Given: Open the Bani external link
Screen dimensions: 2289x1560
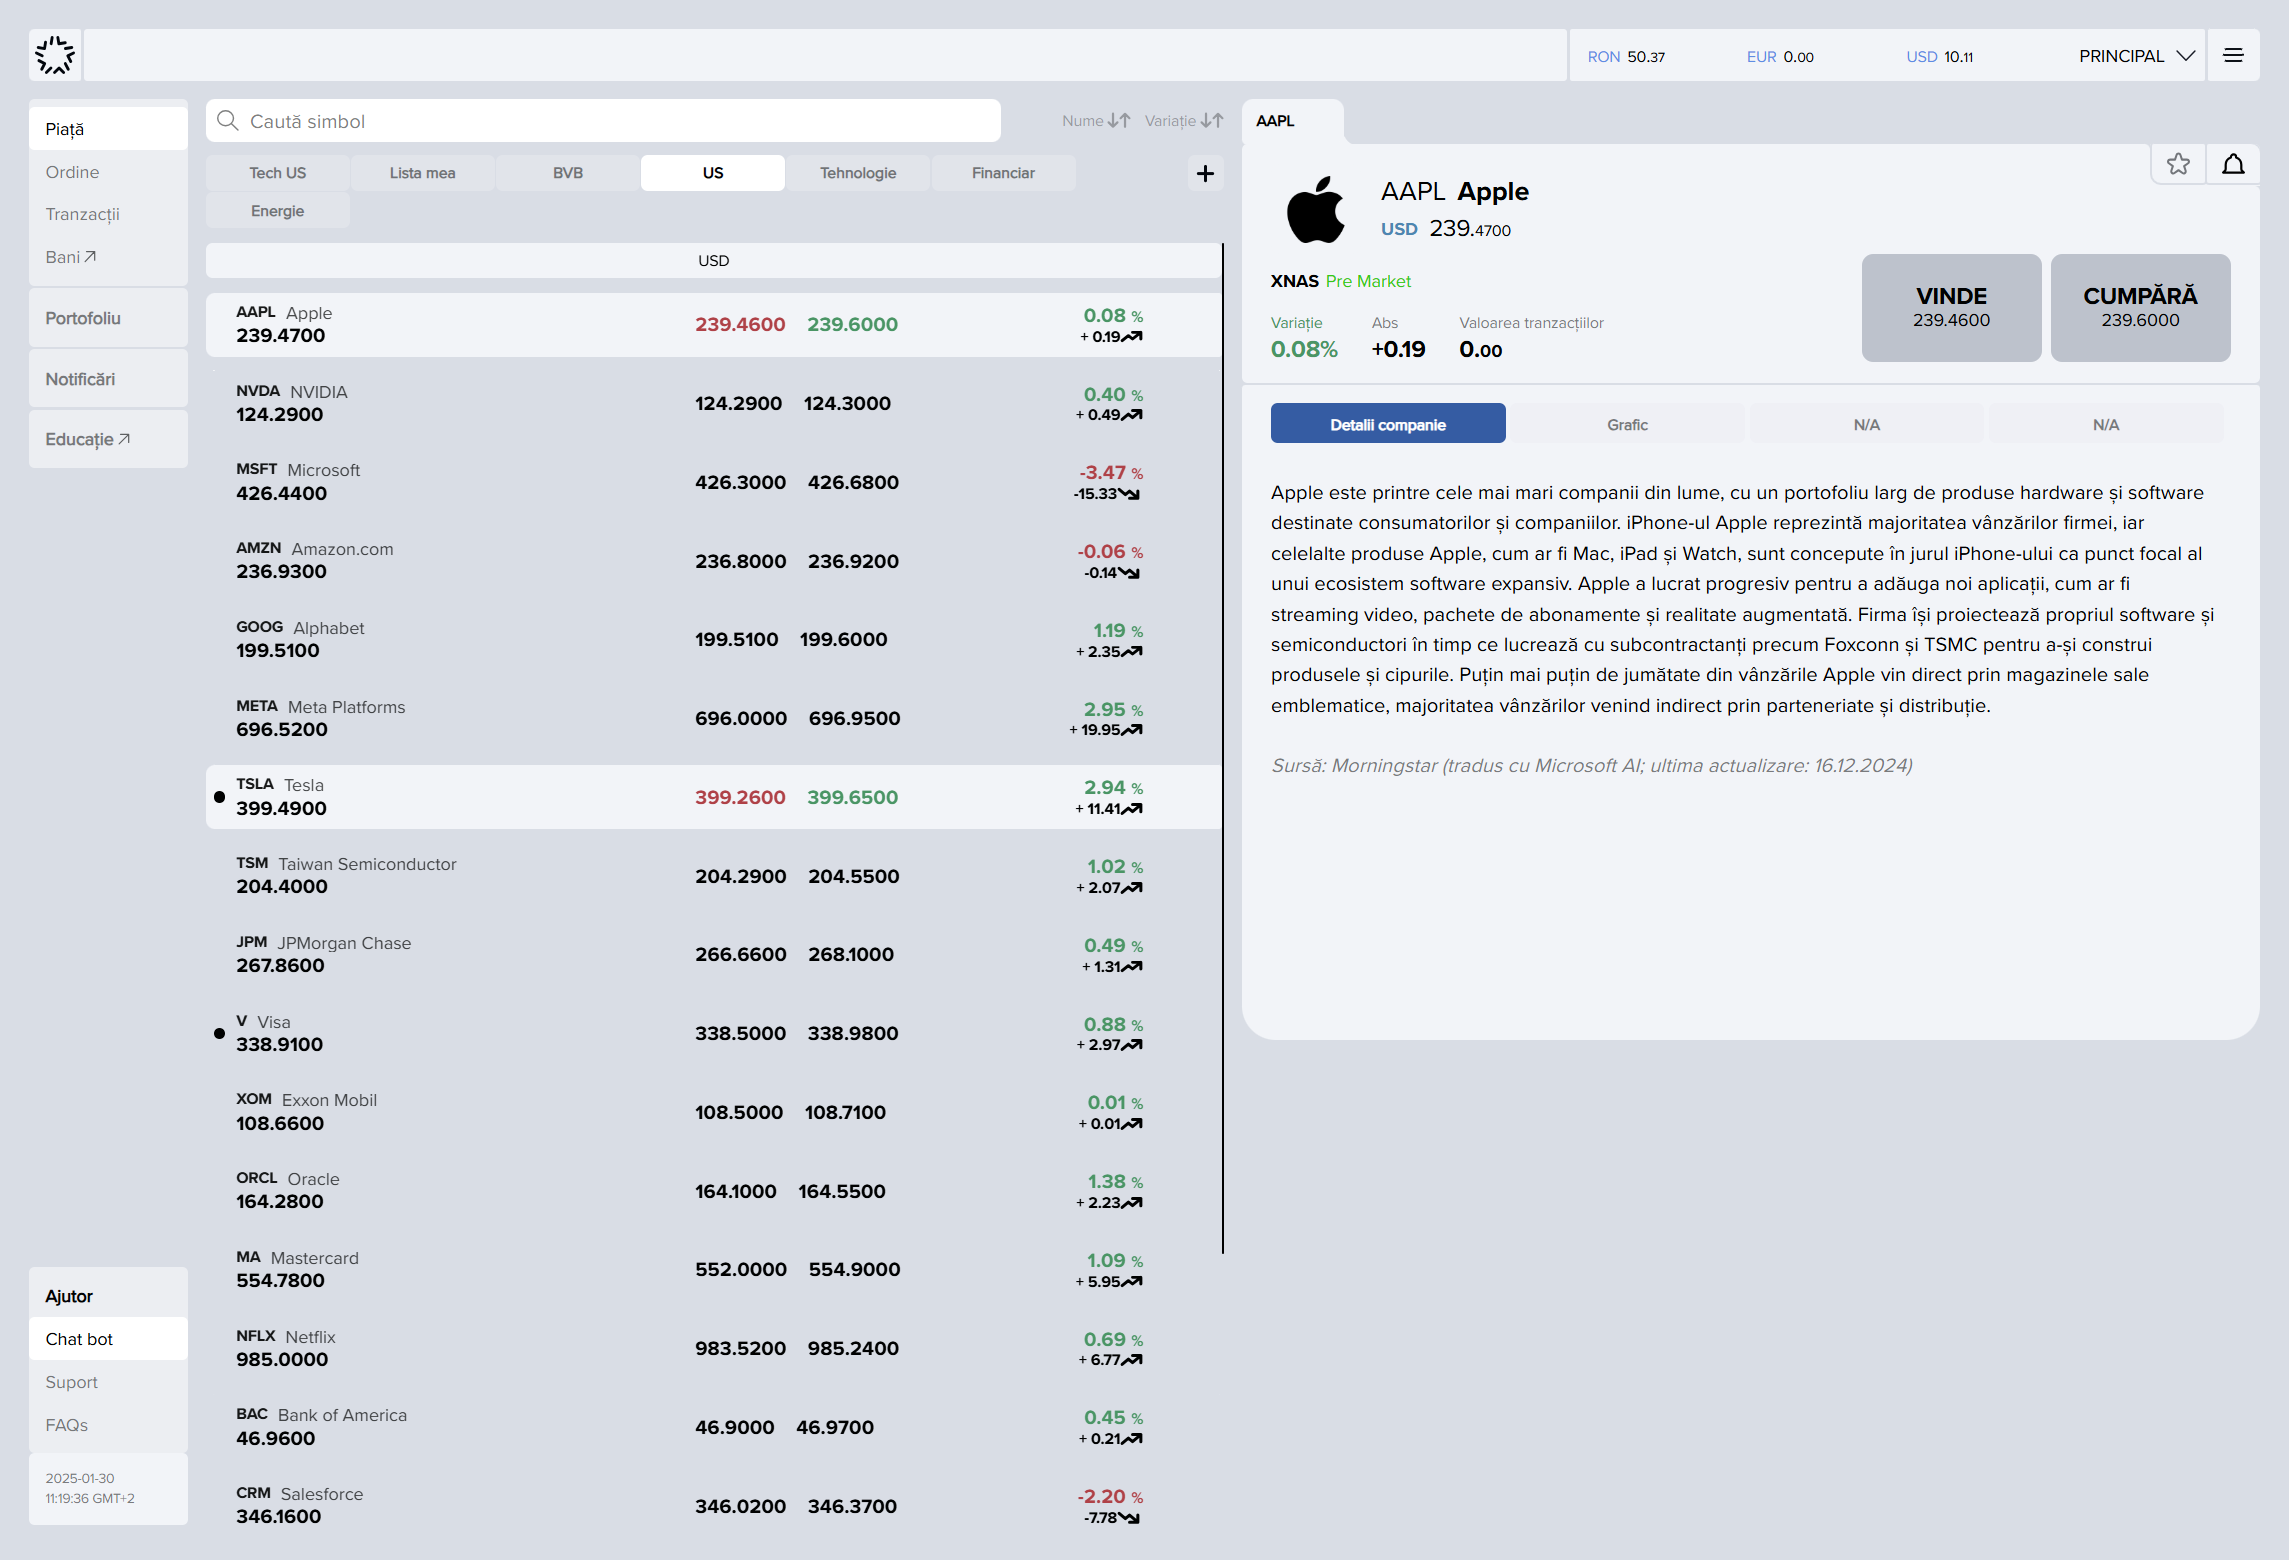Looking at the screenshot, I should point(71,257).
